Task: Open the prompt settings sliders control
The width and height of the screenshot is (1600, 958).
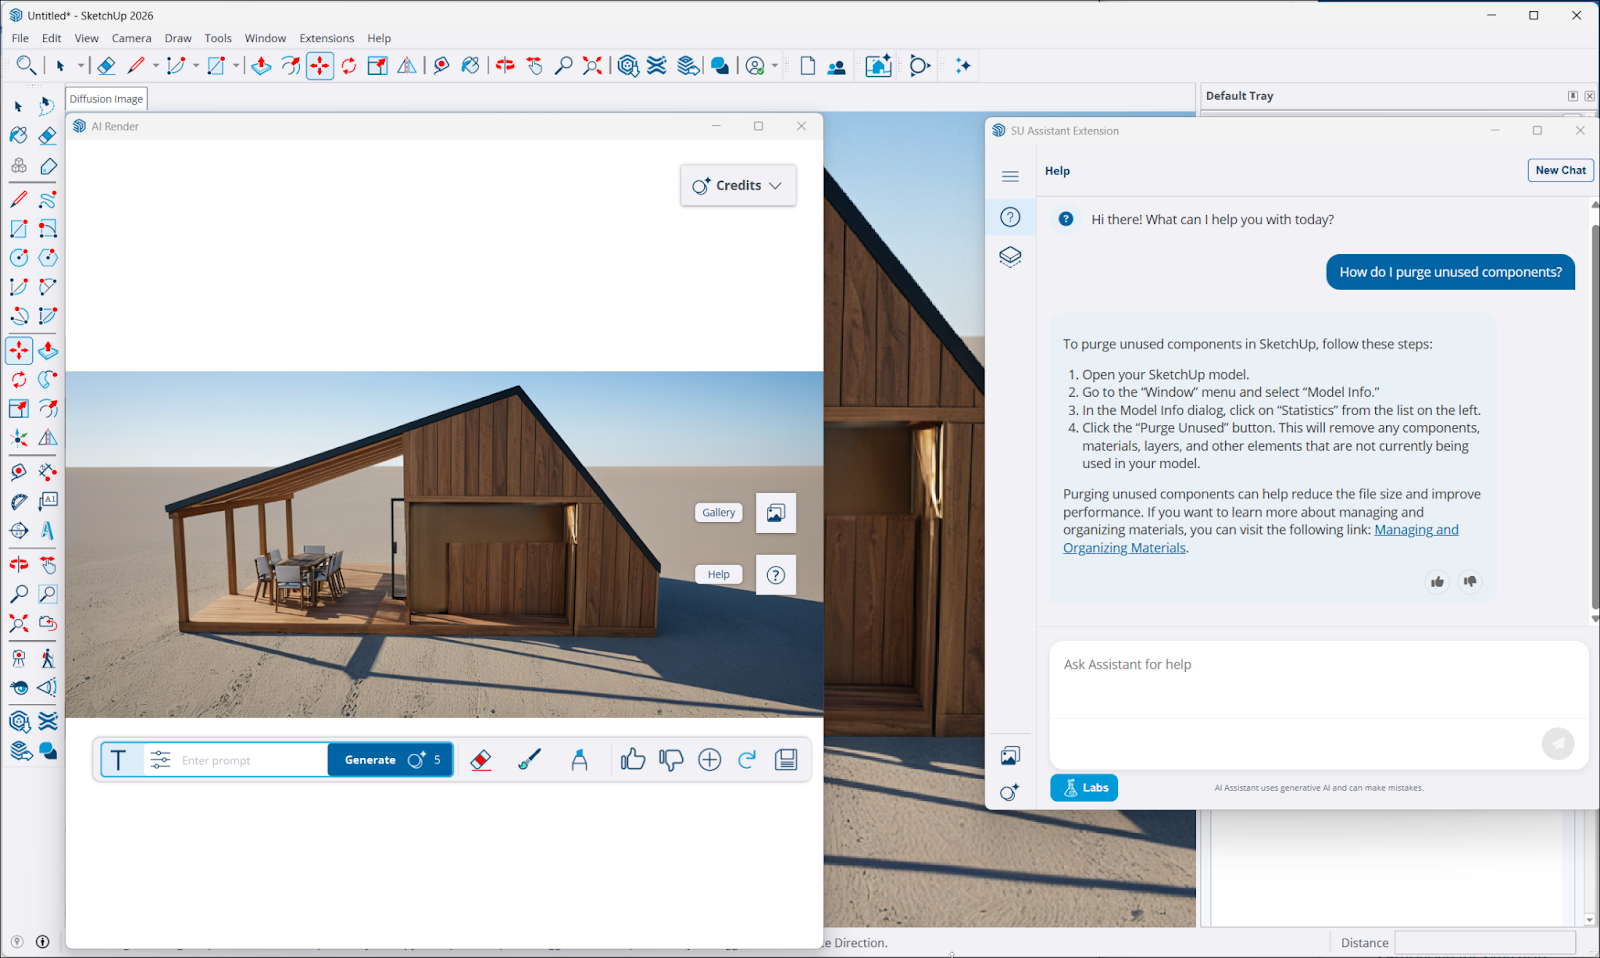Action: [159, 759]
